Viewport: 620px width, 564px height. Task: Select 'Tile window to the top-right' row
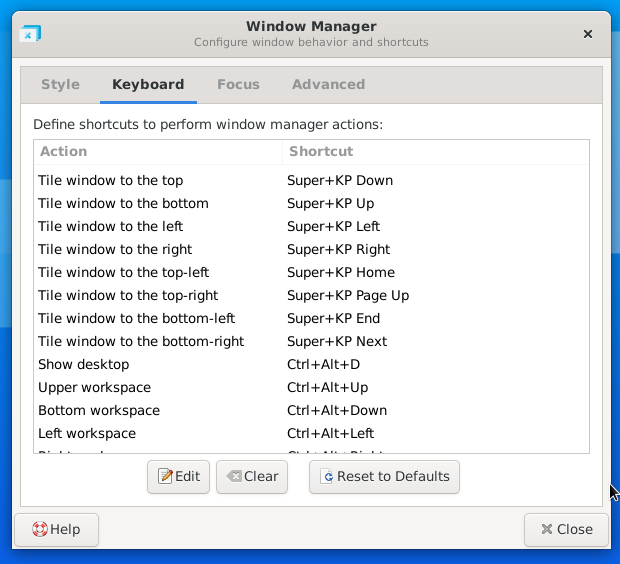pyautogui.click(x=312, y=295)
